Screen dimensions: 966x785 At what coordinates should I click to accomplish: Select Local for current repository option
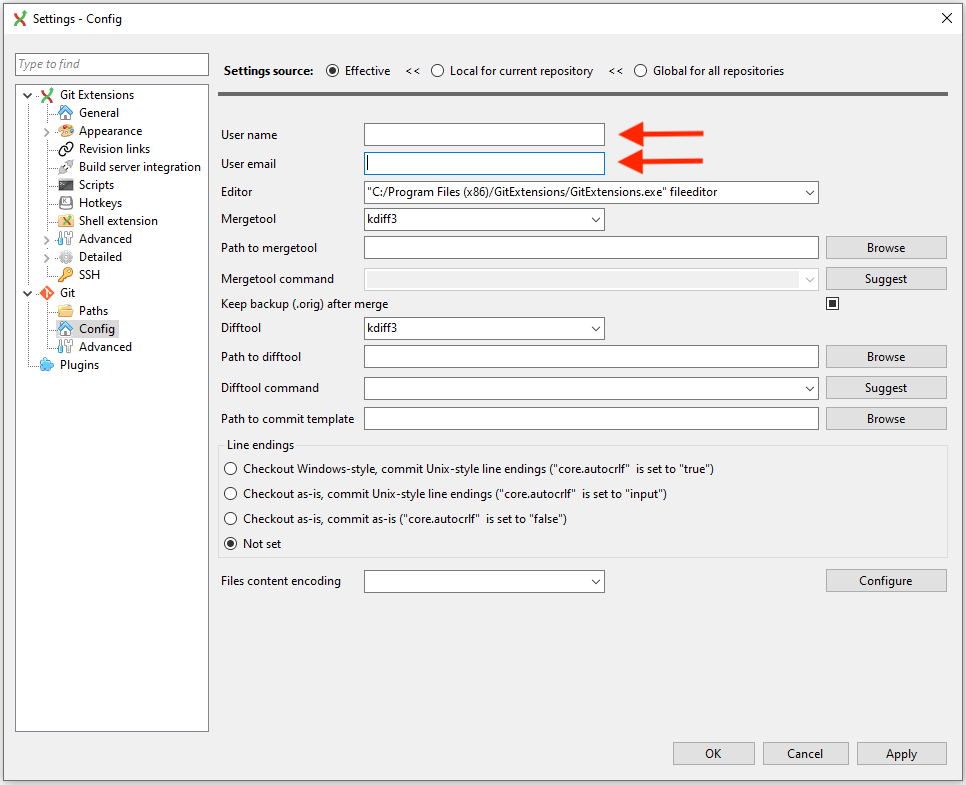pyautogui.click(x=438, y=71)
